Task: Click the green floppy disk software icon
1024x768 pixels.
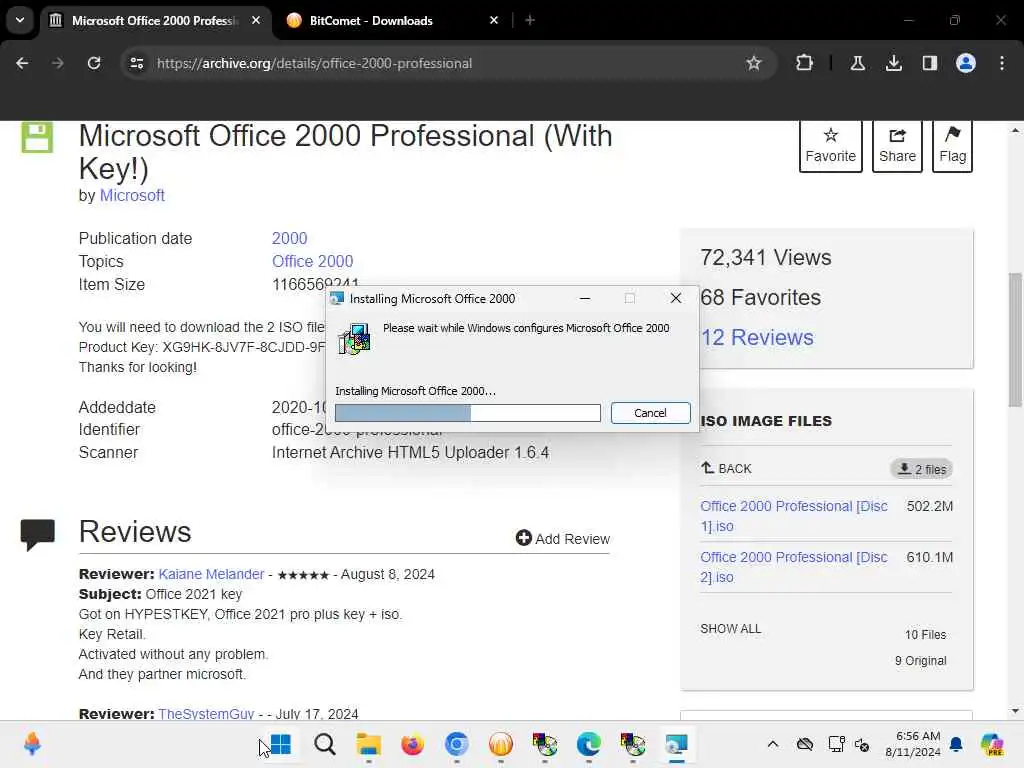Action: (37, 137)
